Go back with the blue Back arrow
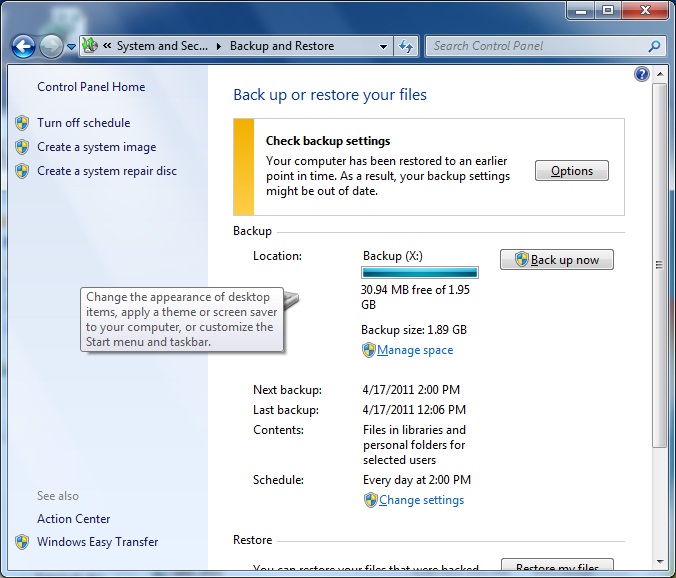 pyautogui.click(x=23, y=46)
